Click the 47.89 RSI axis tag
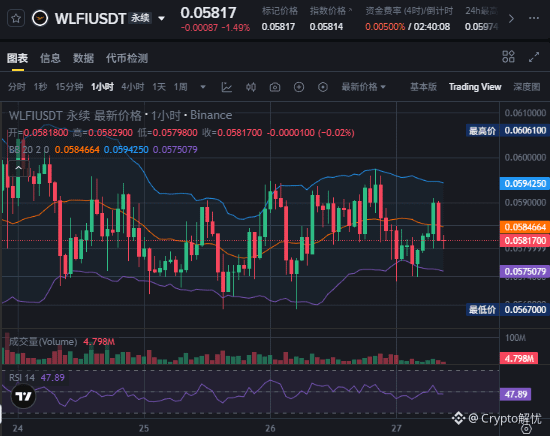The height and width of the screenshot is (436, 550). pos(516,394)
